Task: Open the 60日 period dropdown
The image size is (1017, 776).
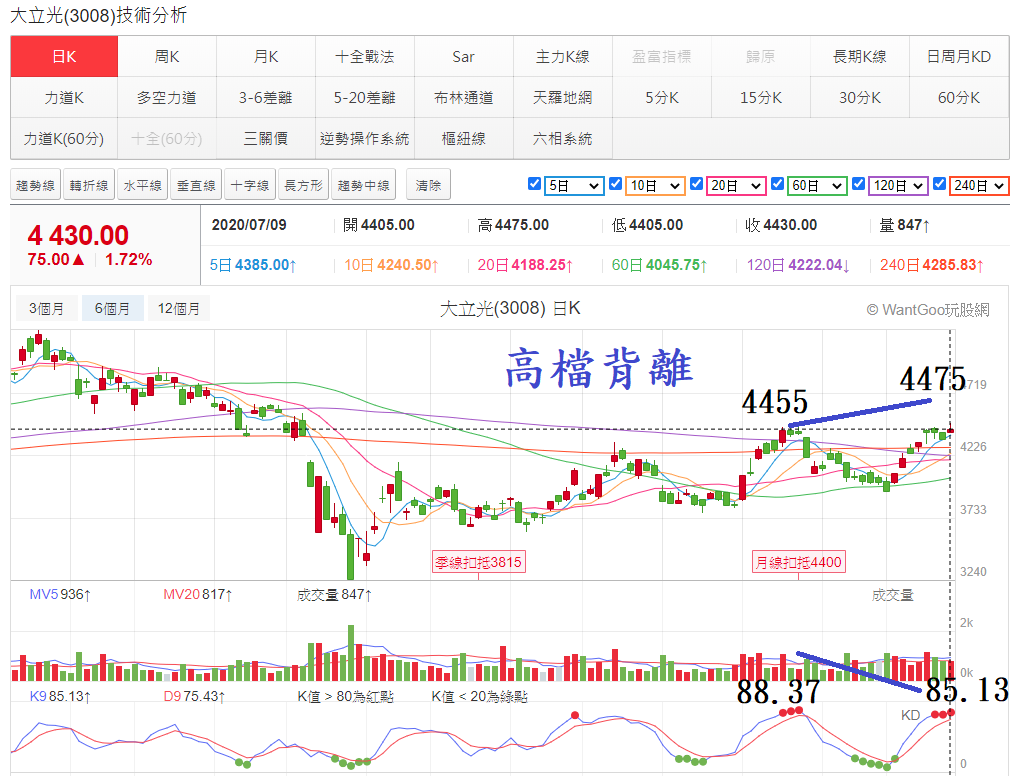Action: coord(817,186)
